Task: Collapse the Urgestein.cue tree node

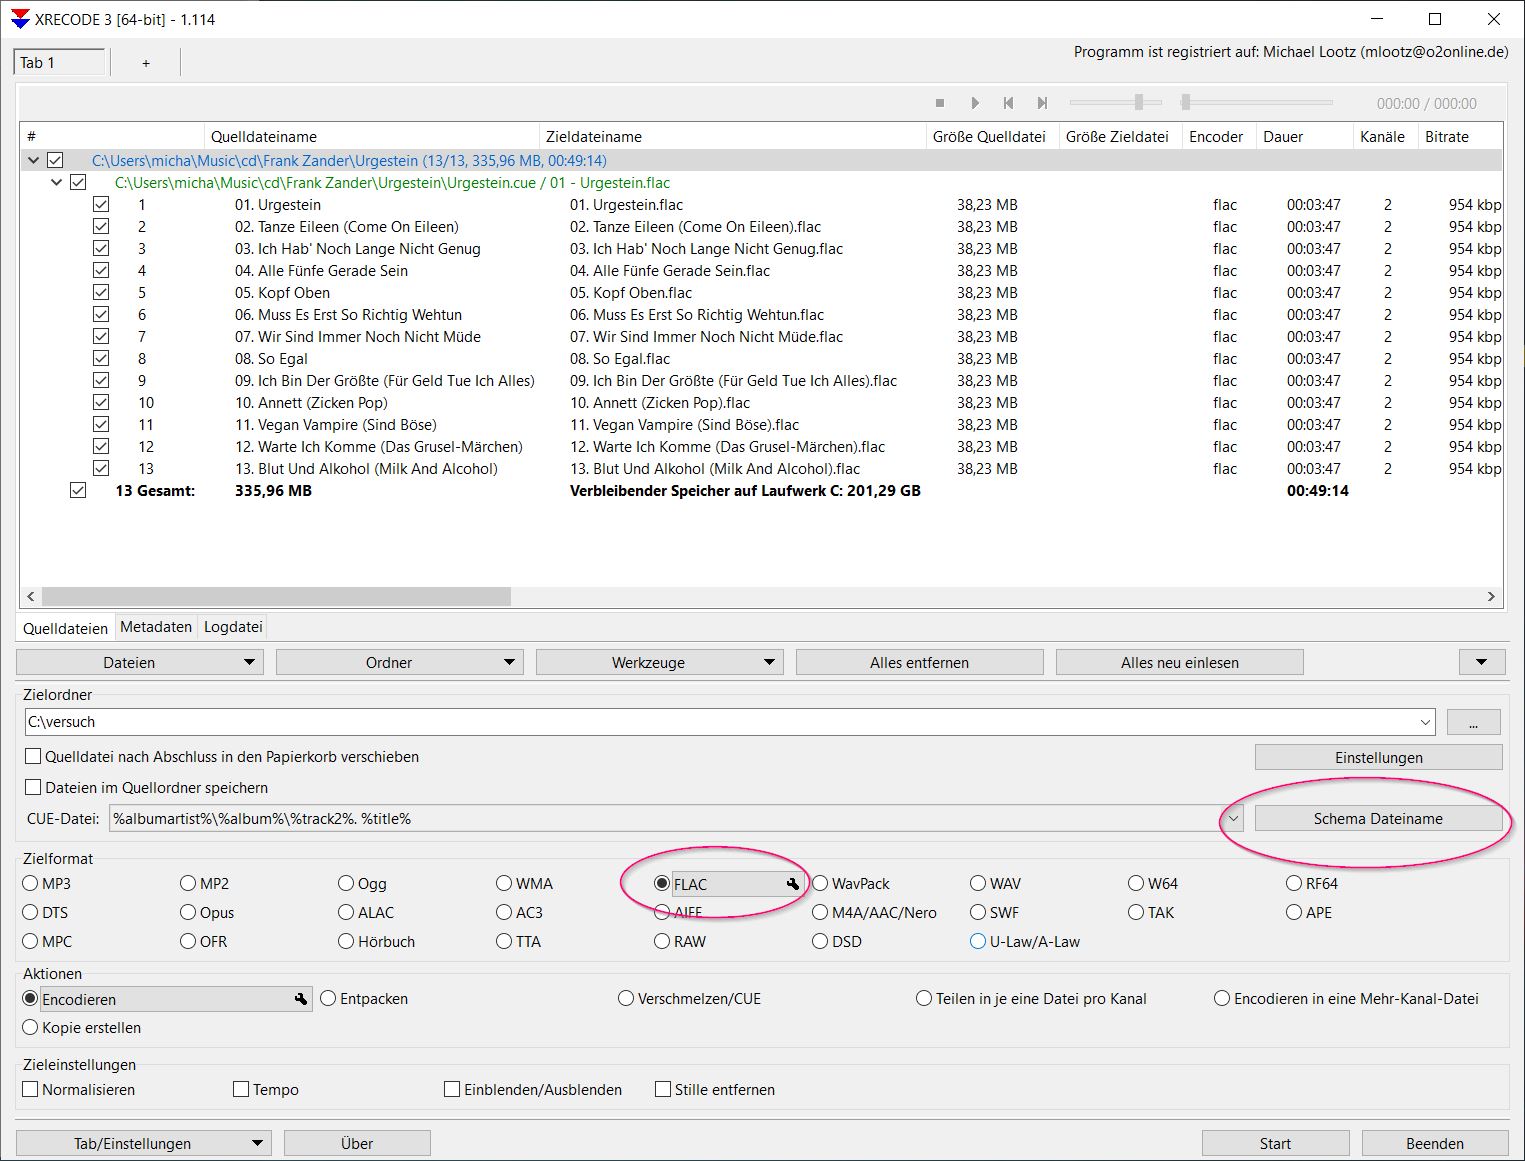Action: tap(56, 183)
